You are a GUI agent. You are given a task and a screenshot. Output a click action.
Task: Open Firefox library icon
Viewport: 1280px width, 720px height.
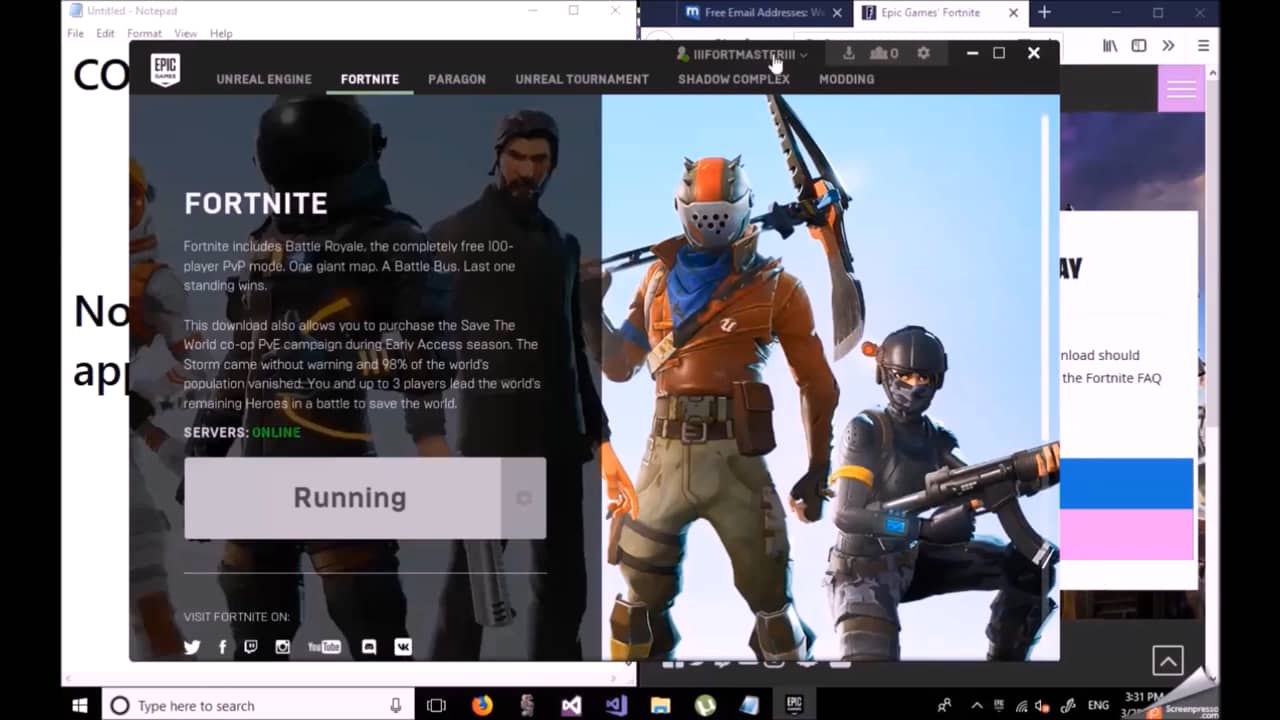1110,45
